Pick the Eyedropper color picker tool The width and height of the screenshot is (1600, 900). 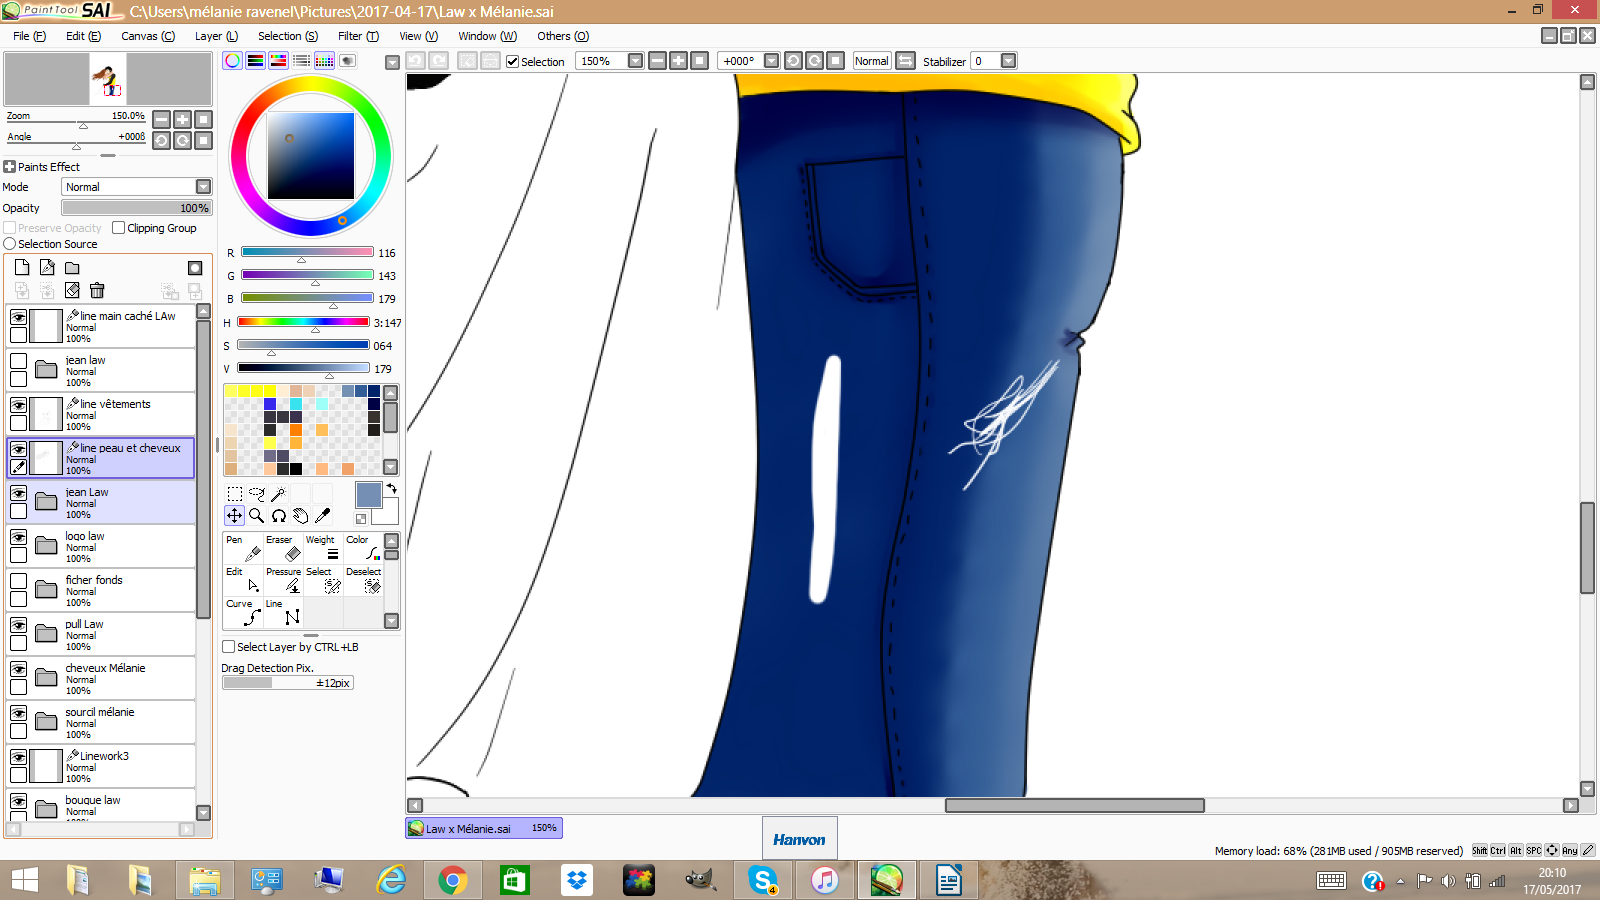click(x=322, y=516)
